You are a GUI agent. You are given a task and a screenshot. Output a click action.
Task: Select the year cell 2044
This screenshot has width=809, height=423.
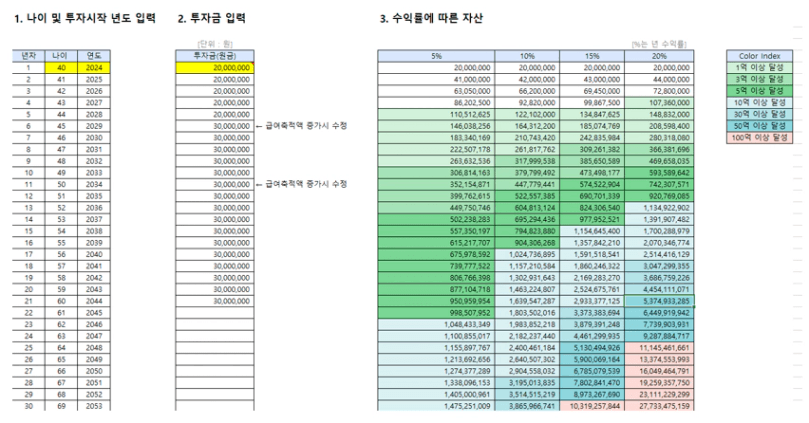tap(94, 301)
